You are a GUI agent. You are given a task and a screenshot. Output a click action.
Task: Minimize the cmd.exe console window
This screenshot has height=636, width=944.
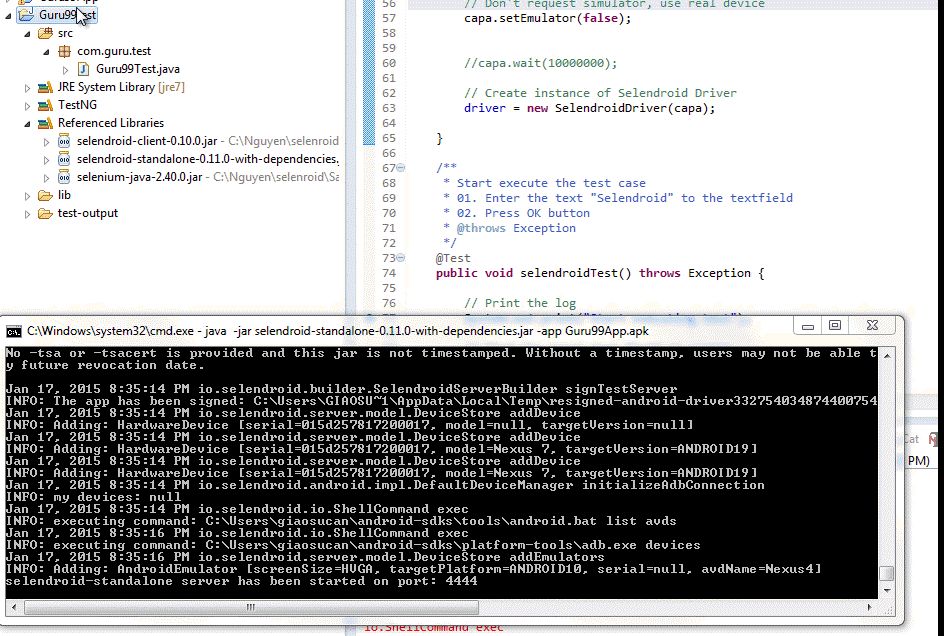(x=808, y=326)
